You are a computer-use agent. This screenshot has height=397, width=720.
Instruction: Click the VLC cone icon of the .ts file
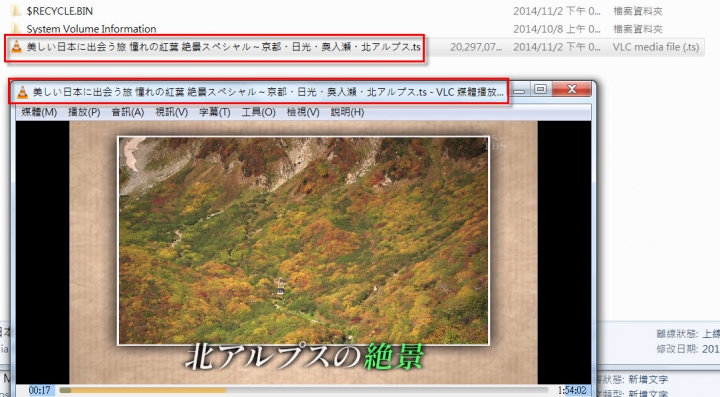click(16, 47)
